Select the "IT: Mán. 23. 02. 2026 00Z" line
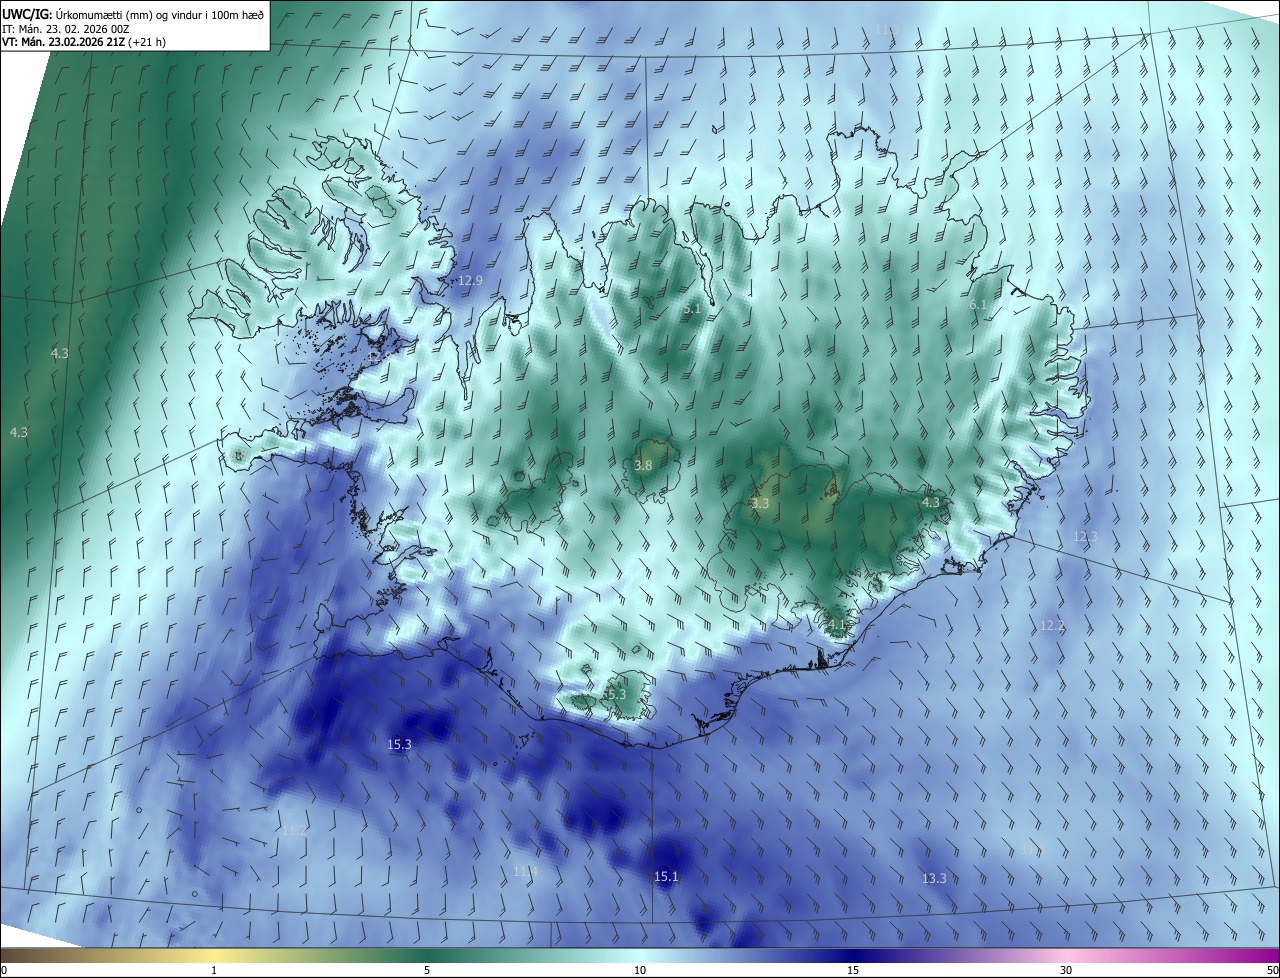 coord(66,29)
